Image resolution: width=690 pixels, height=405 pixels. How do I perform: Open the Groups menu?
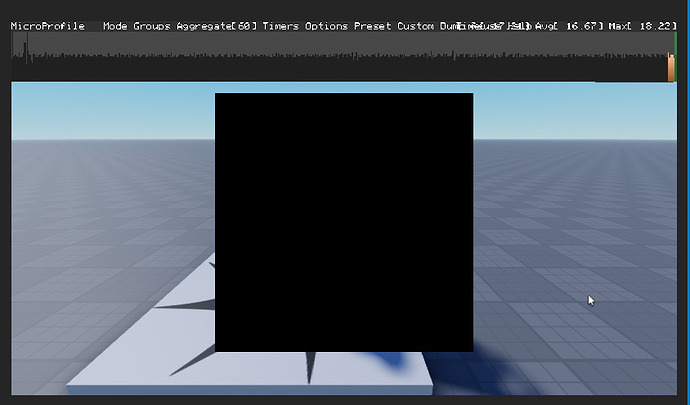click(x=152, y=26)
